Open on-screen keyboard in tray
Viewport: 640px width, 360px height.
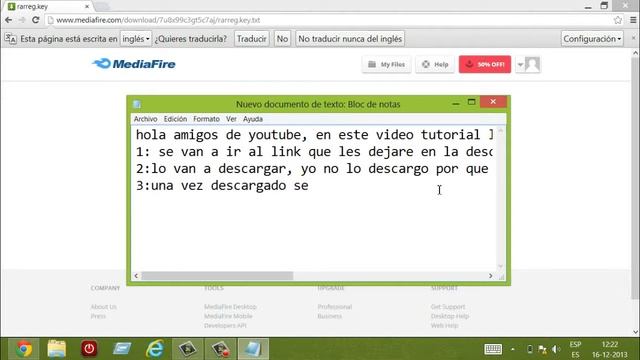pos(493,349)
